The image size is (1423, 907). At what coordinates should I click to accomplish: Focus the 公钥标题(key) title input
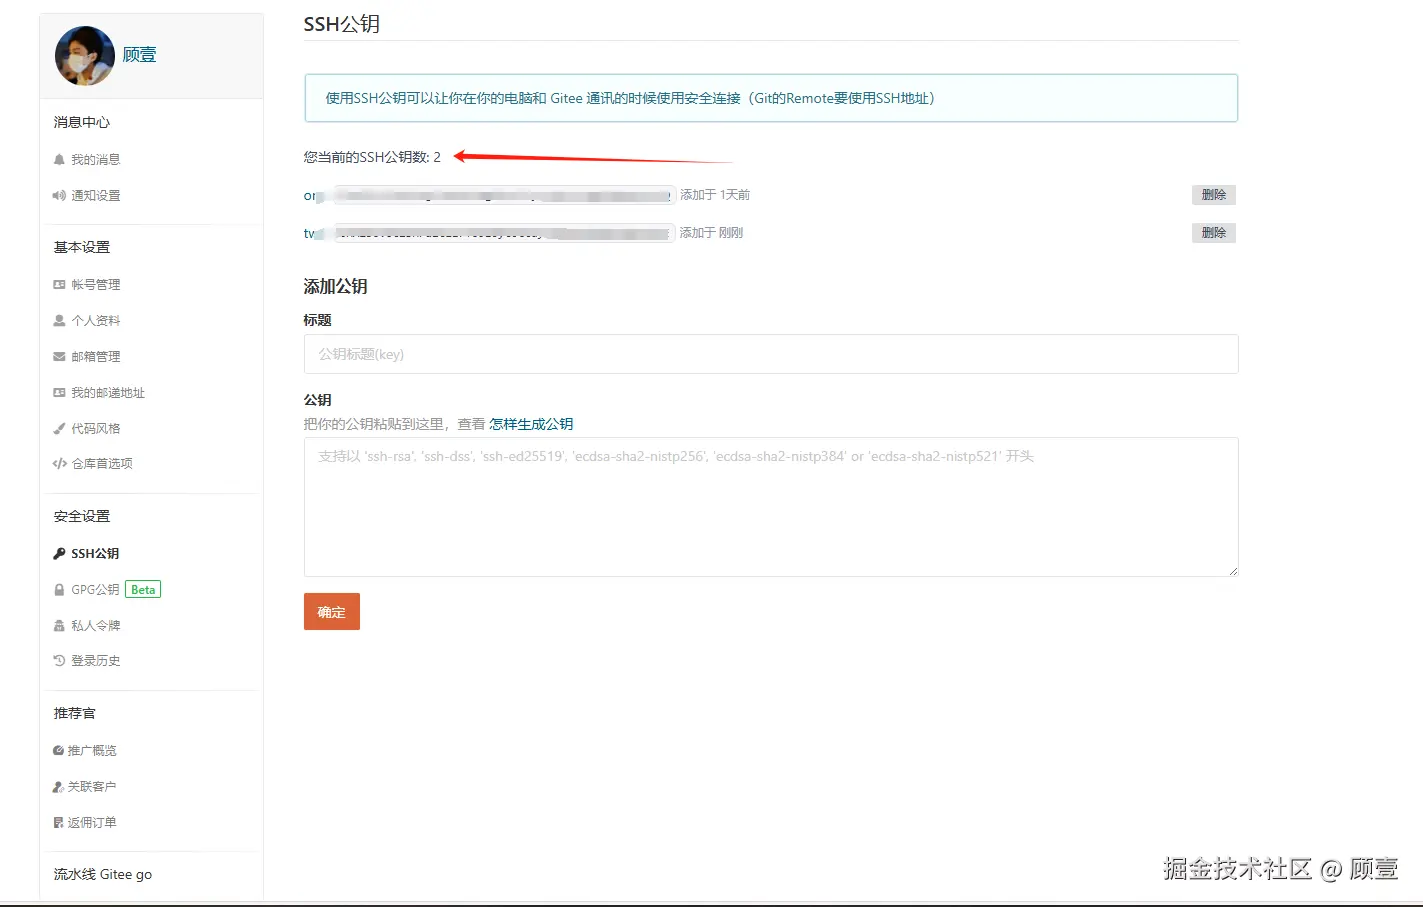pyautogui.click(x=771, y=354)
